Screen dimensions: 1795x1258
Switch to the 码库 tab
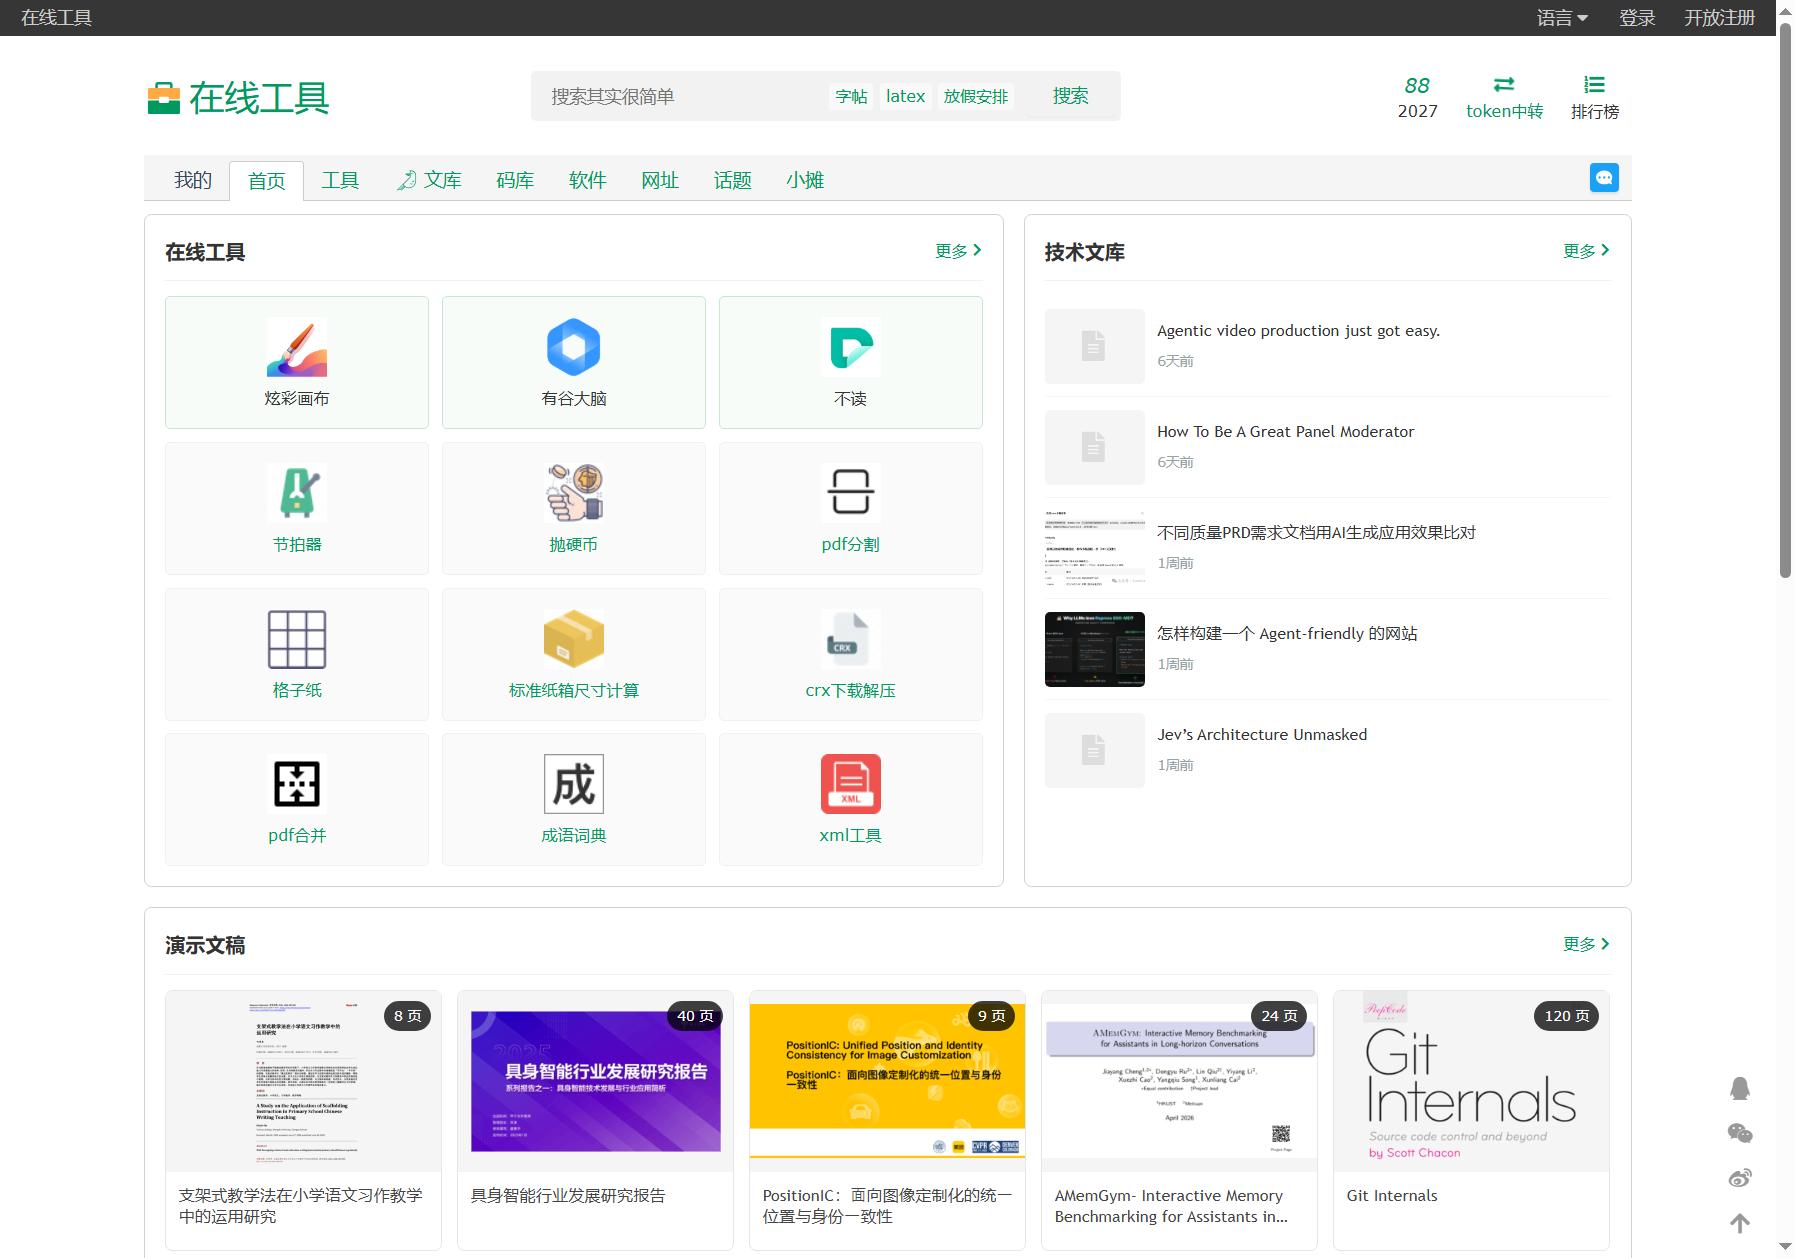pyautogui.click(x=515, y=180)
